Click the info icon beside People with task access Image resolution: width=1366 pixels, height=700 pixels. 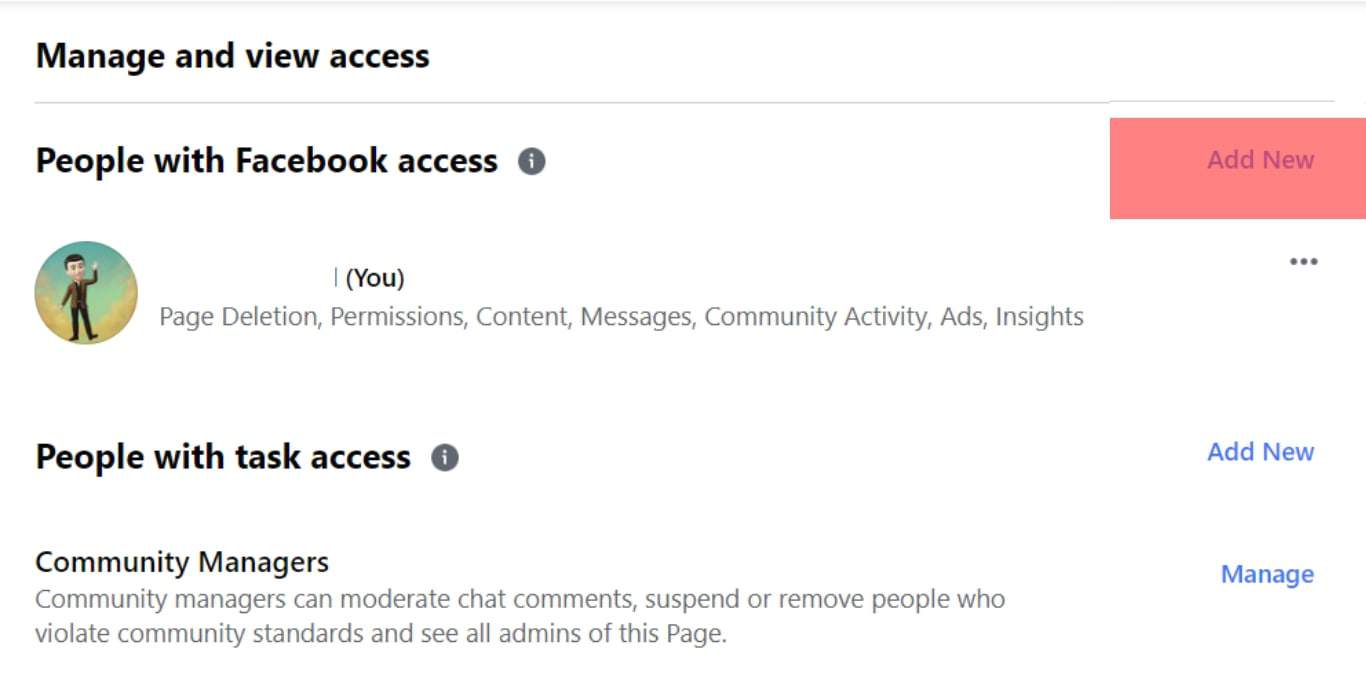point(445,458)
